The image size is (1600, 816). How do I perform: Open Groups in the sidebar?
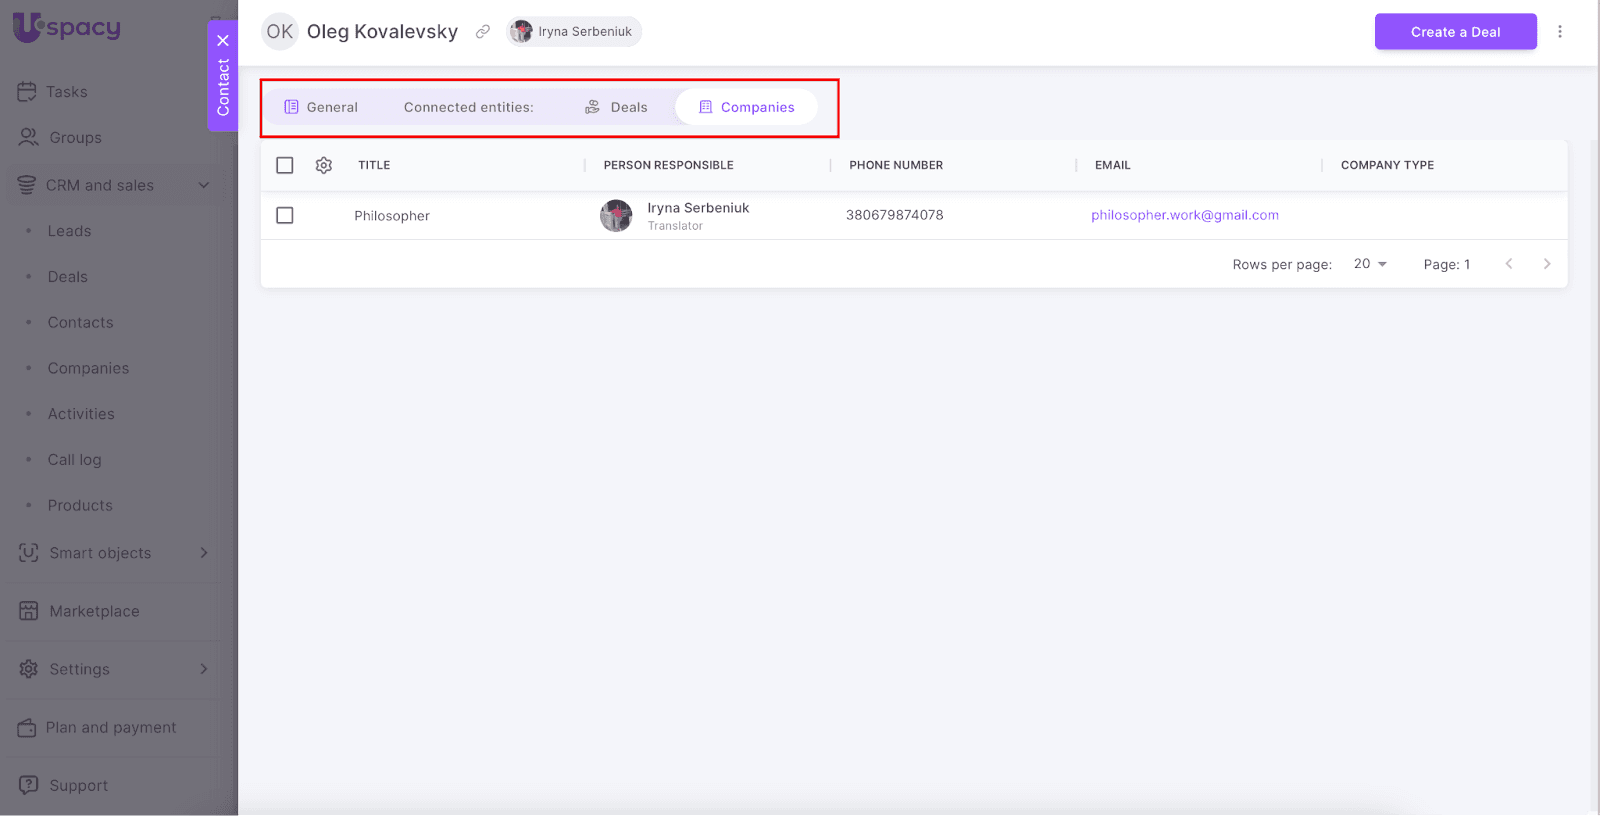click(75, 138)
